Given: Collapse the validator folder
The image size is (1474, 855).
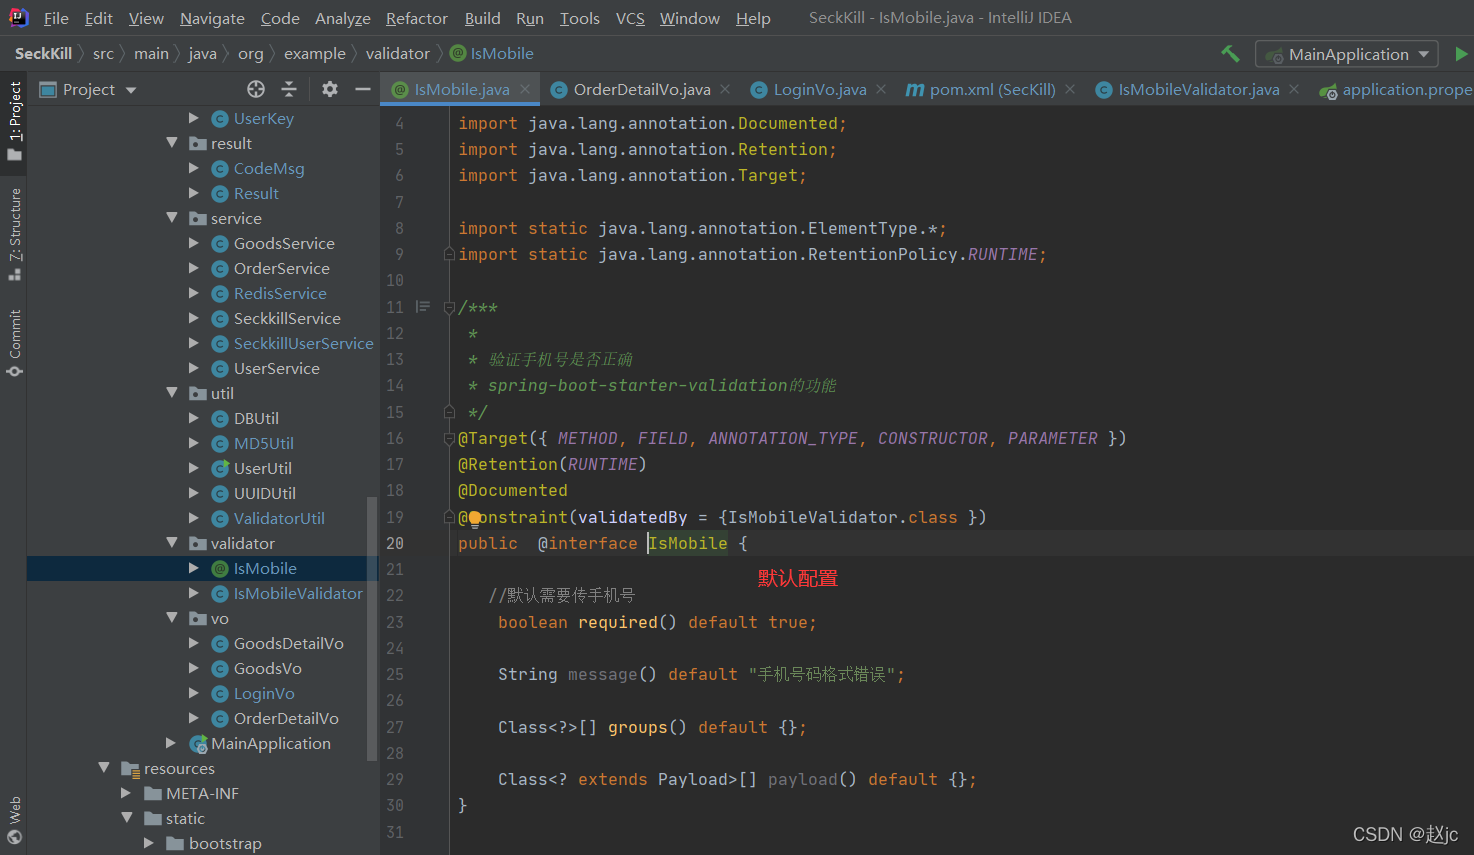Looking at the screenshot, I should pos(172,543).
